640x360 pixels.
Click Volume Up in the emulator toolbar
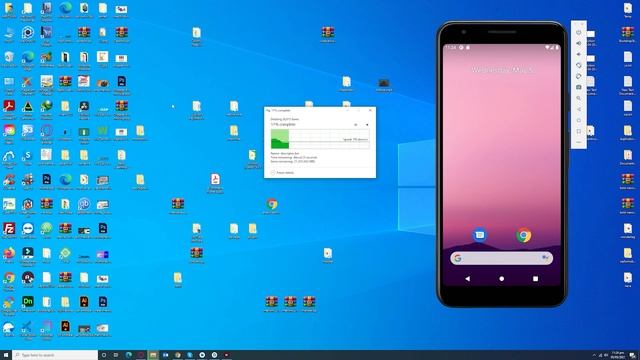pyautogui.click(x=578, y=43)
